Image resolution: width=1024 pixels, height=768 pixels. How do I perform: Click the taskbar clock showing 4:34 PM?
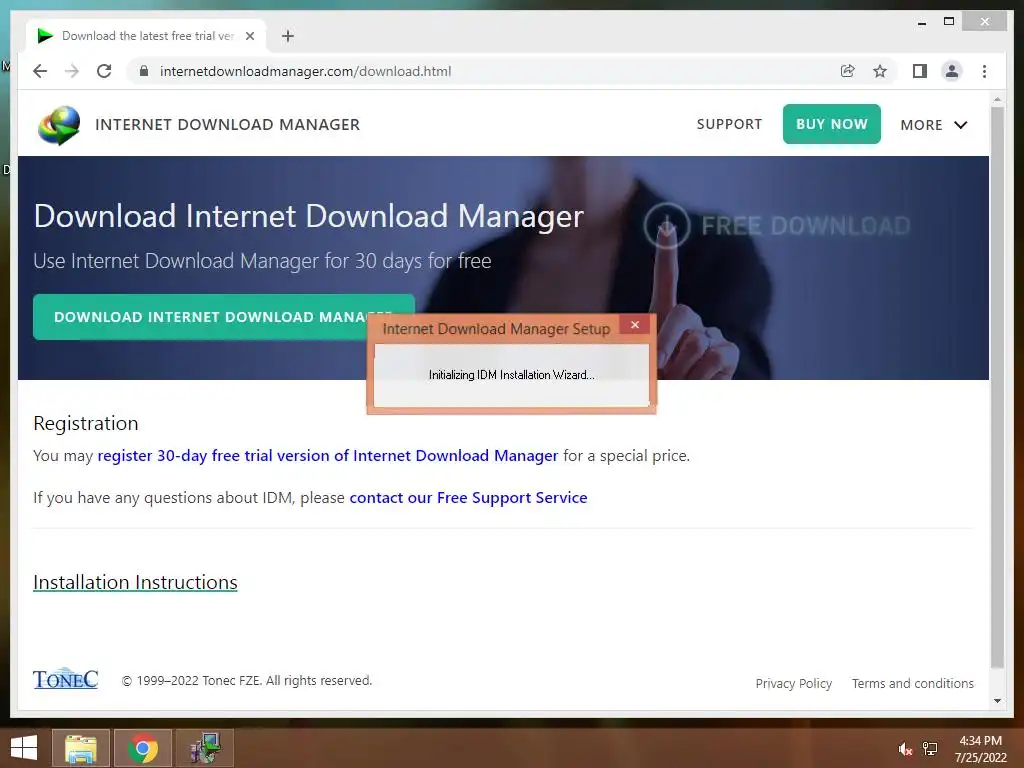click(x=980, y=749)
